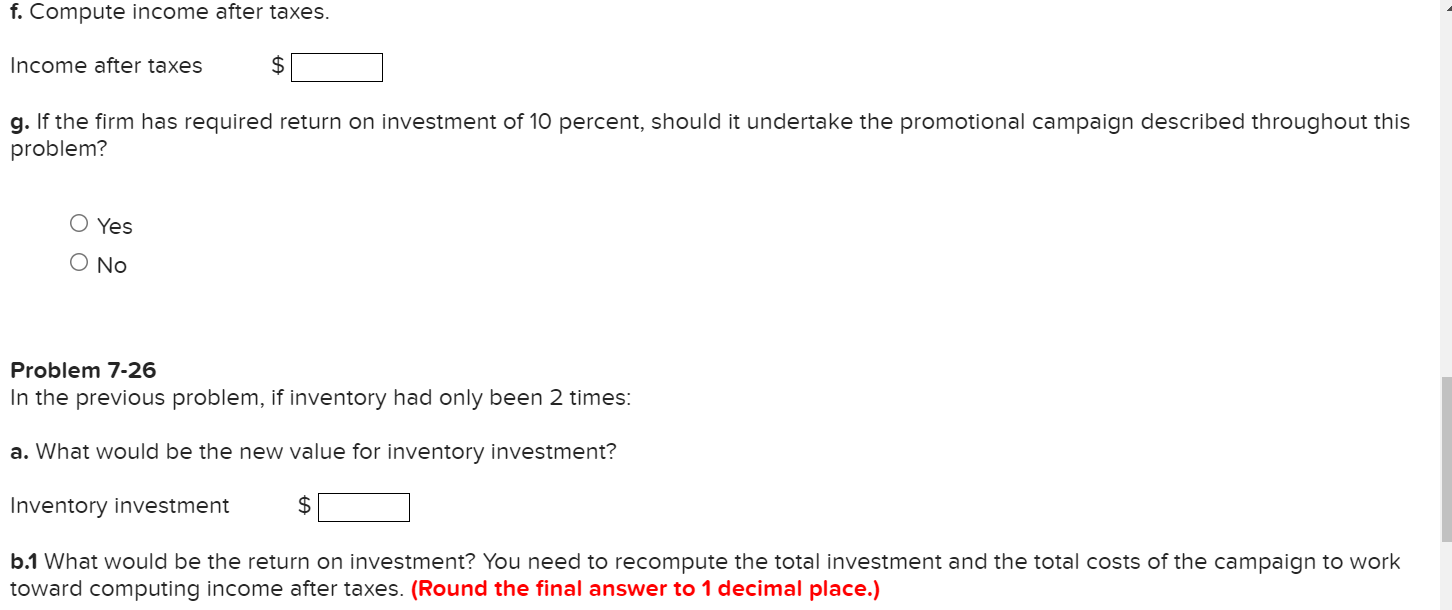The height and width of the screenshot is (610, 1452).
Task: Click the dollar sign next to Inventory investment
Action: click(x=303, y=505)
